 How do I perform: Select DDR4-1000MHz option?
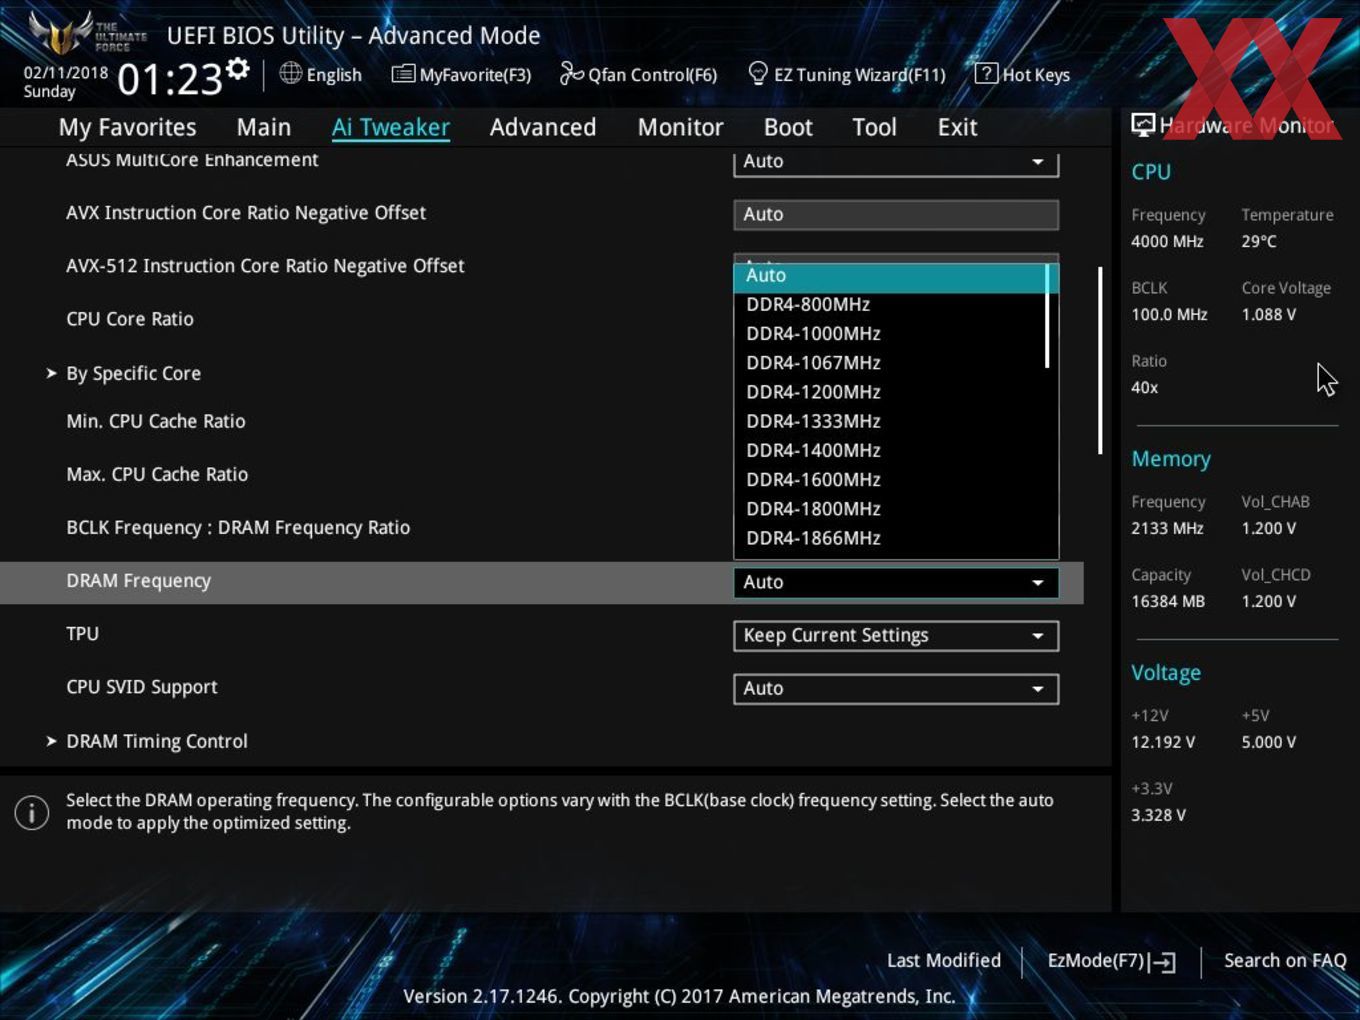889,333
